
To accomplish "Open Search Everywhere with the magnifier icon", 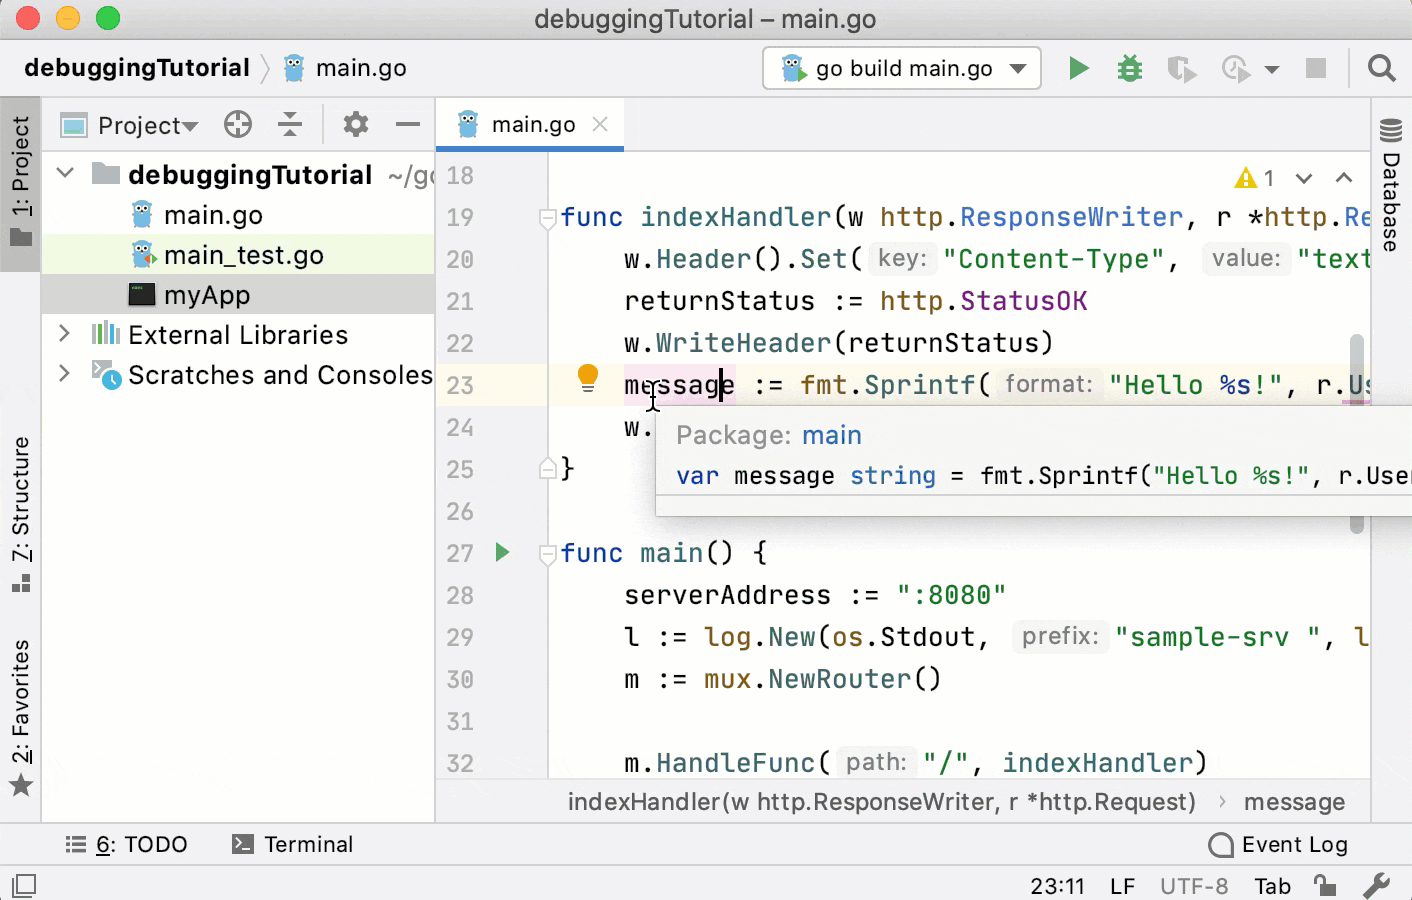I will (1381, 68).
